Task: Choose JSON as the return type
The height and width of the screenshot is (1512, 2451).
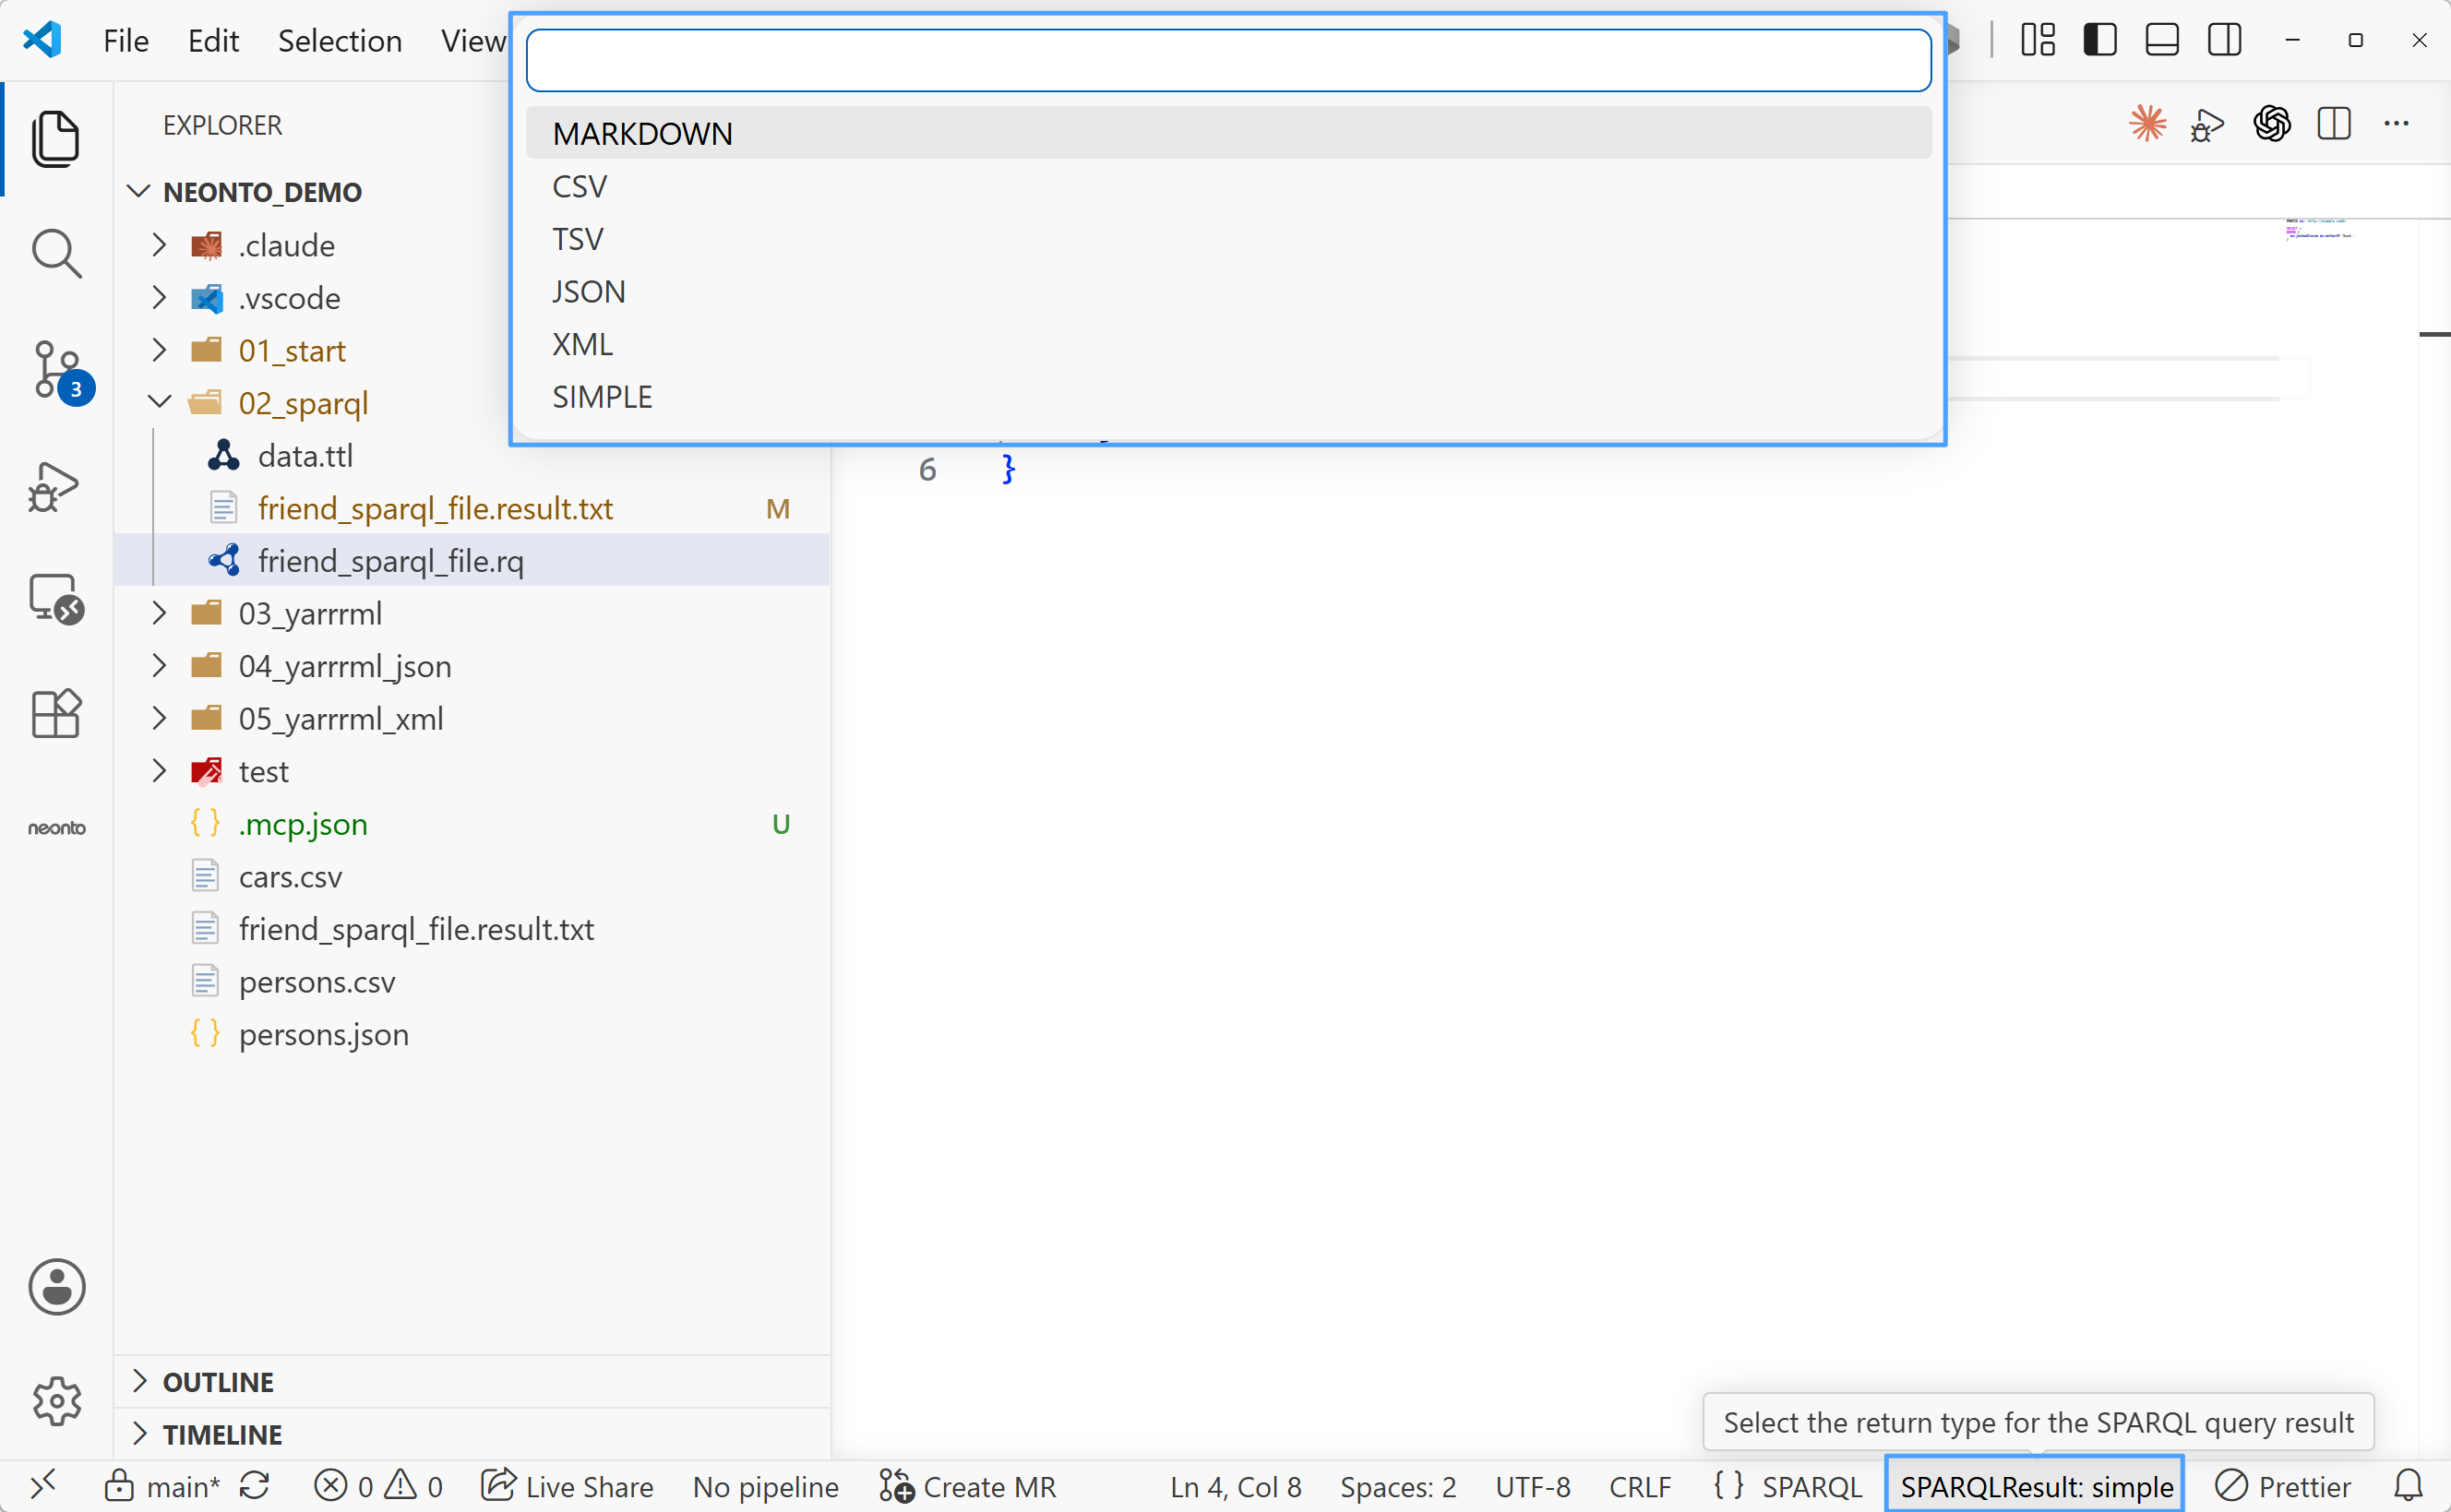Action: 1228,291
